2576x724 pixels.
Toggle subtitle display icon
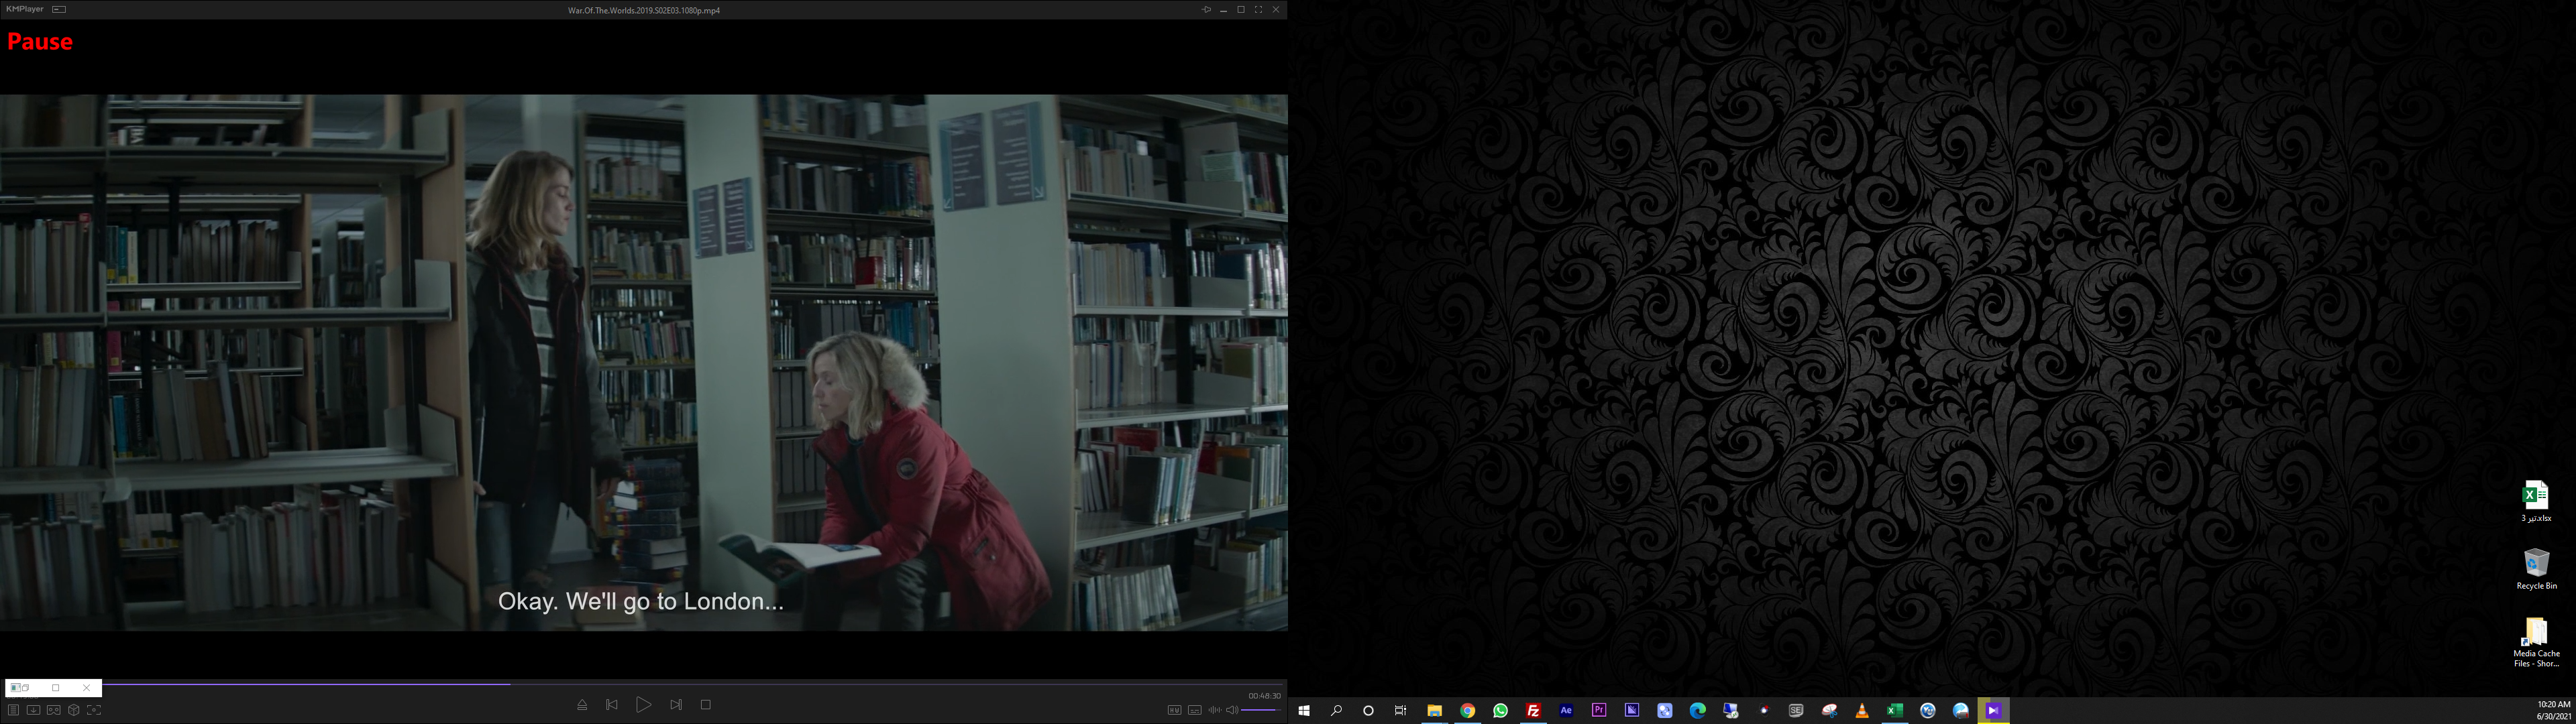(x=1194, y=710)
